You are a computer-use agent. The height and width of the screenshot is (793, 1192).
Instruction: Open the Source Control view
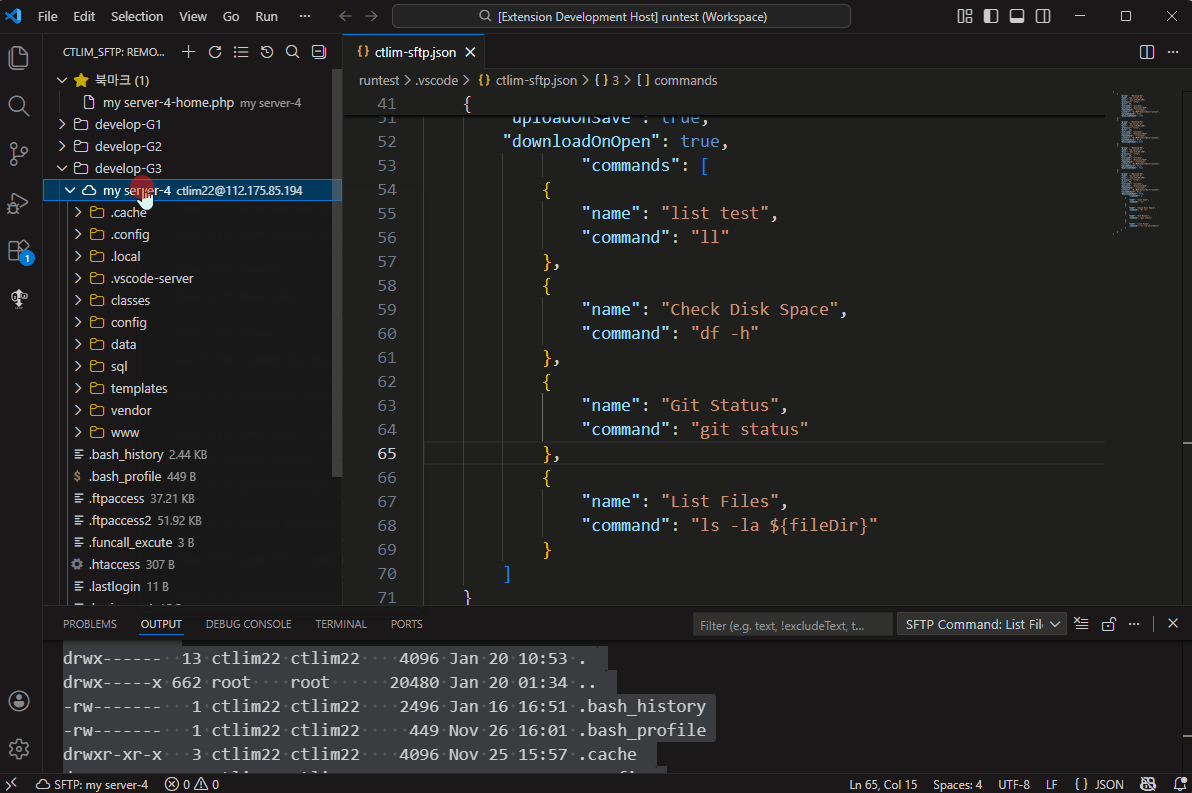tap(18, 154)
